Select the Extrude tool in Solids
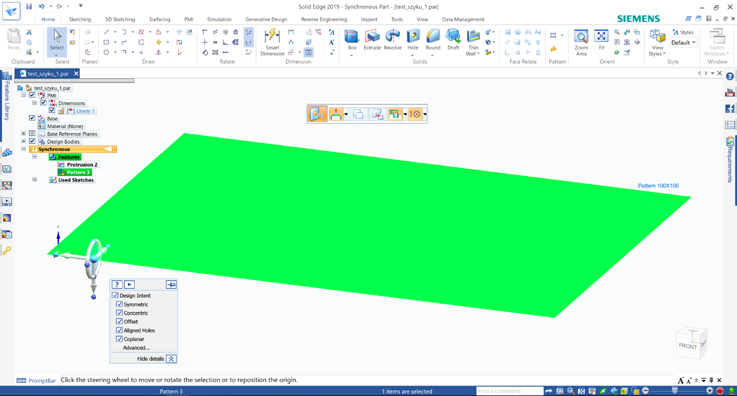 (372, 40)
